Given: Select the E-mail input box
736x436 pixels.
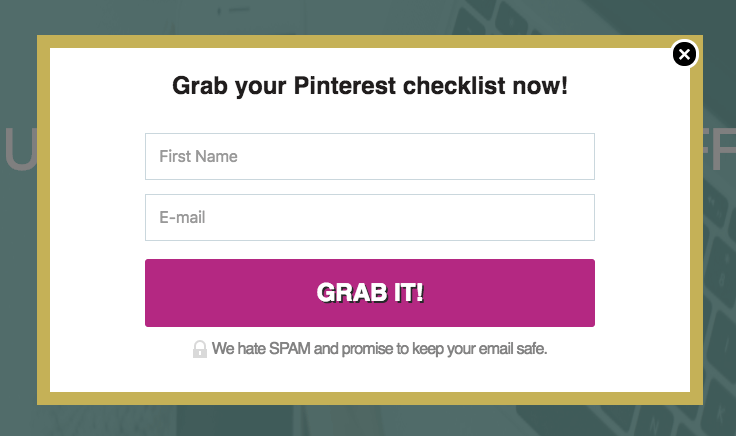Looking at the screenshot, I should coord(370,217).
